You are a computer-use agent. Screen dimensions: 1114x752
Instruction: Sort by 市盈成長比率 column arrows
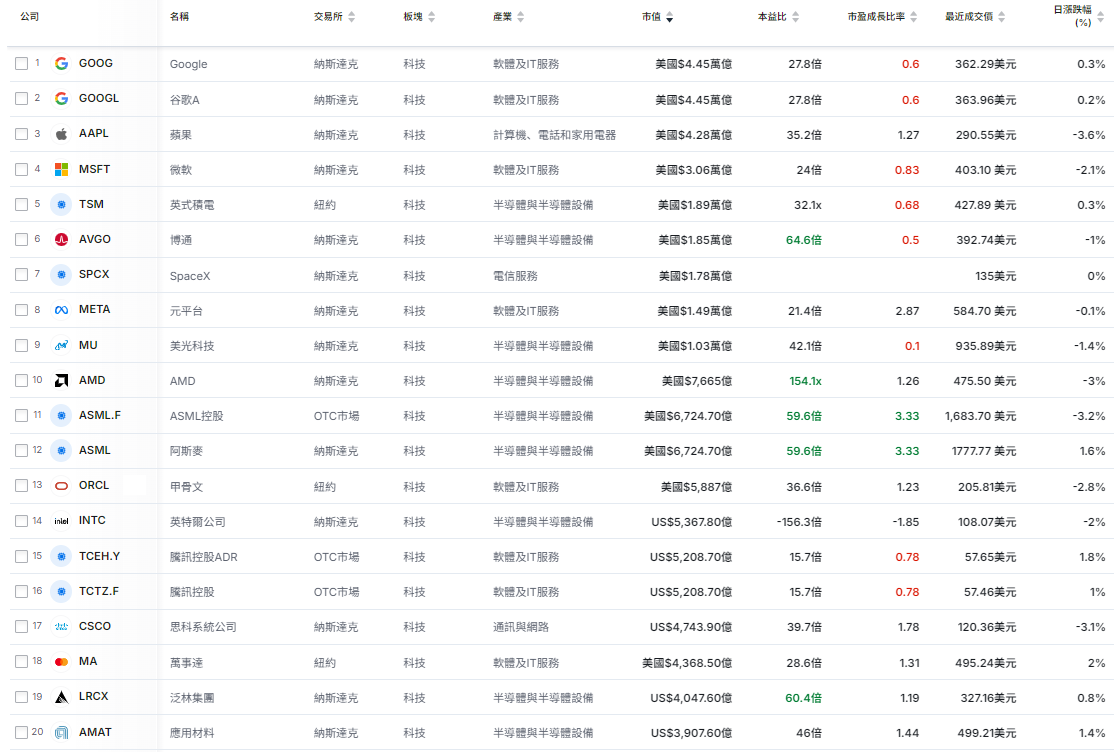[914, 17]
